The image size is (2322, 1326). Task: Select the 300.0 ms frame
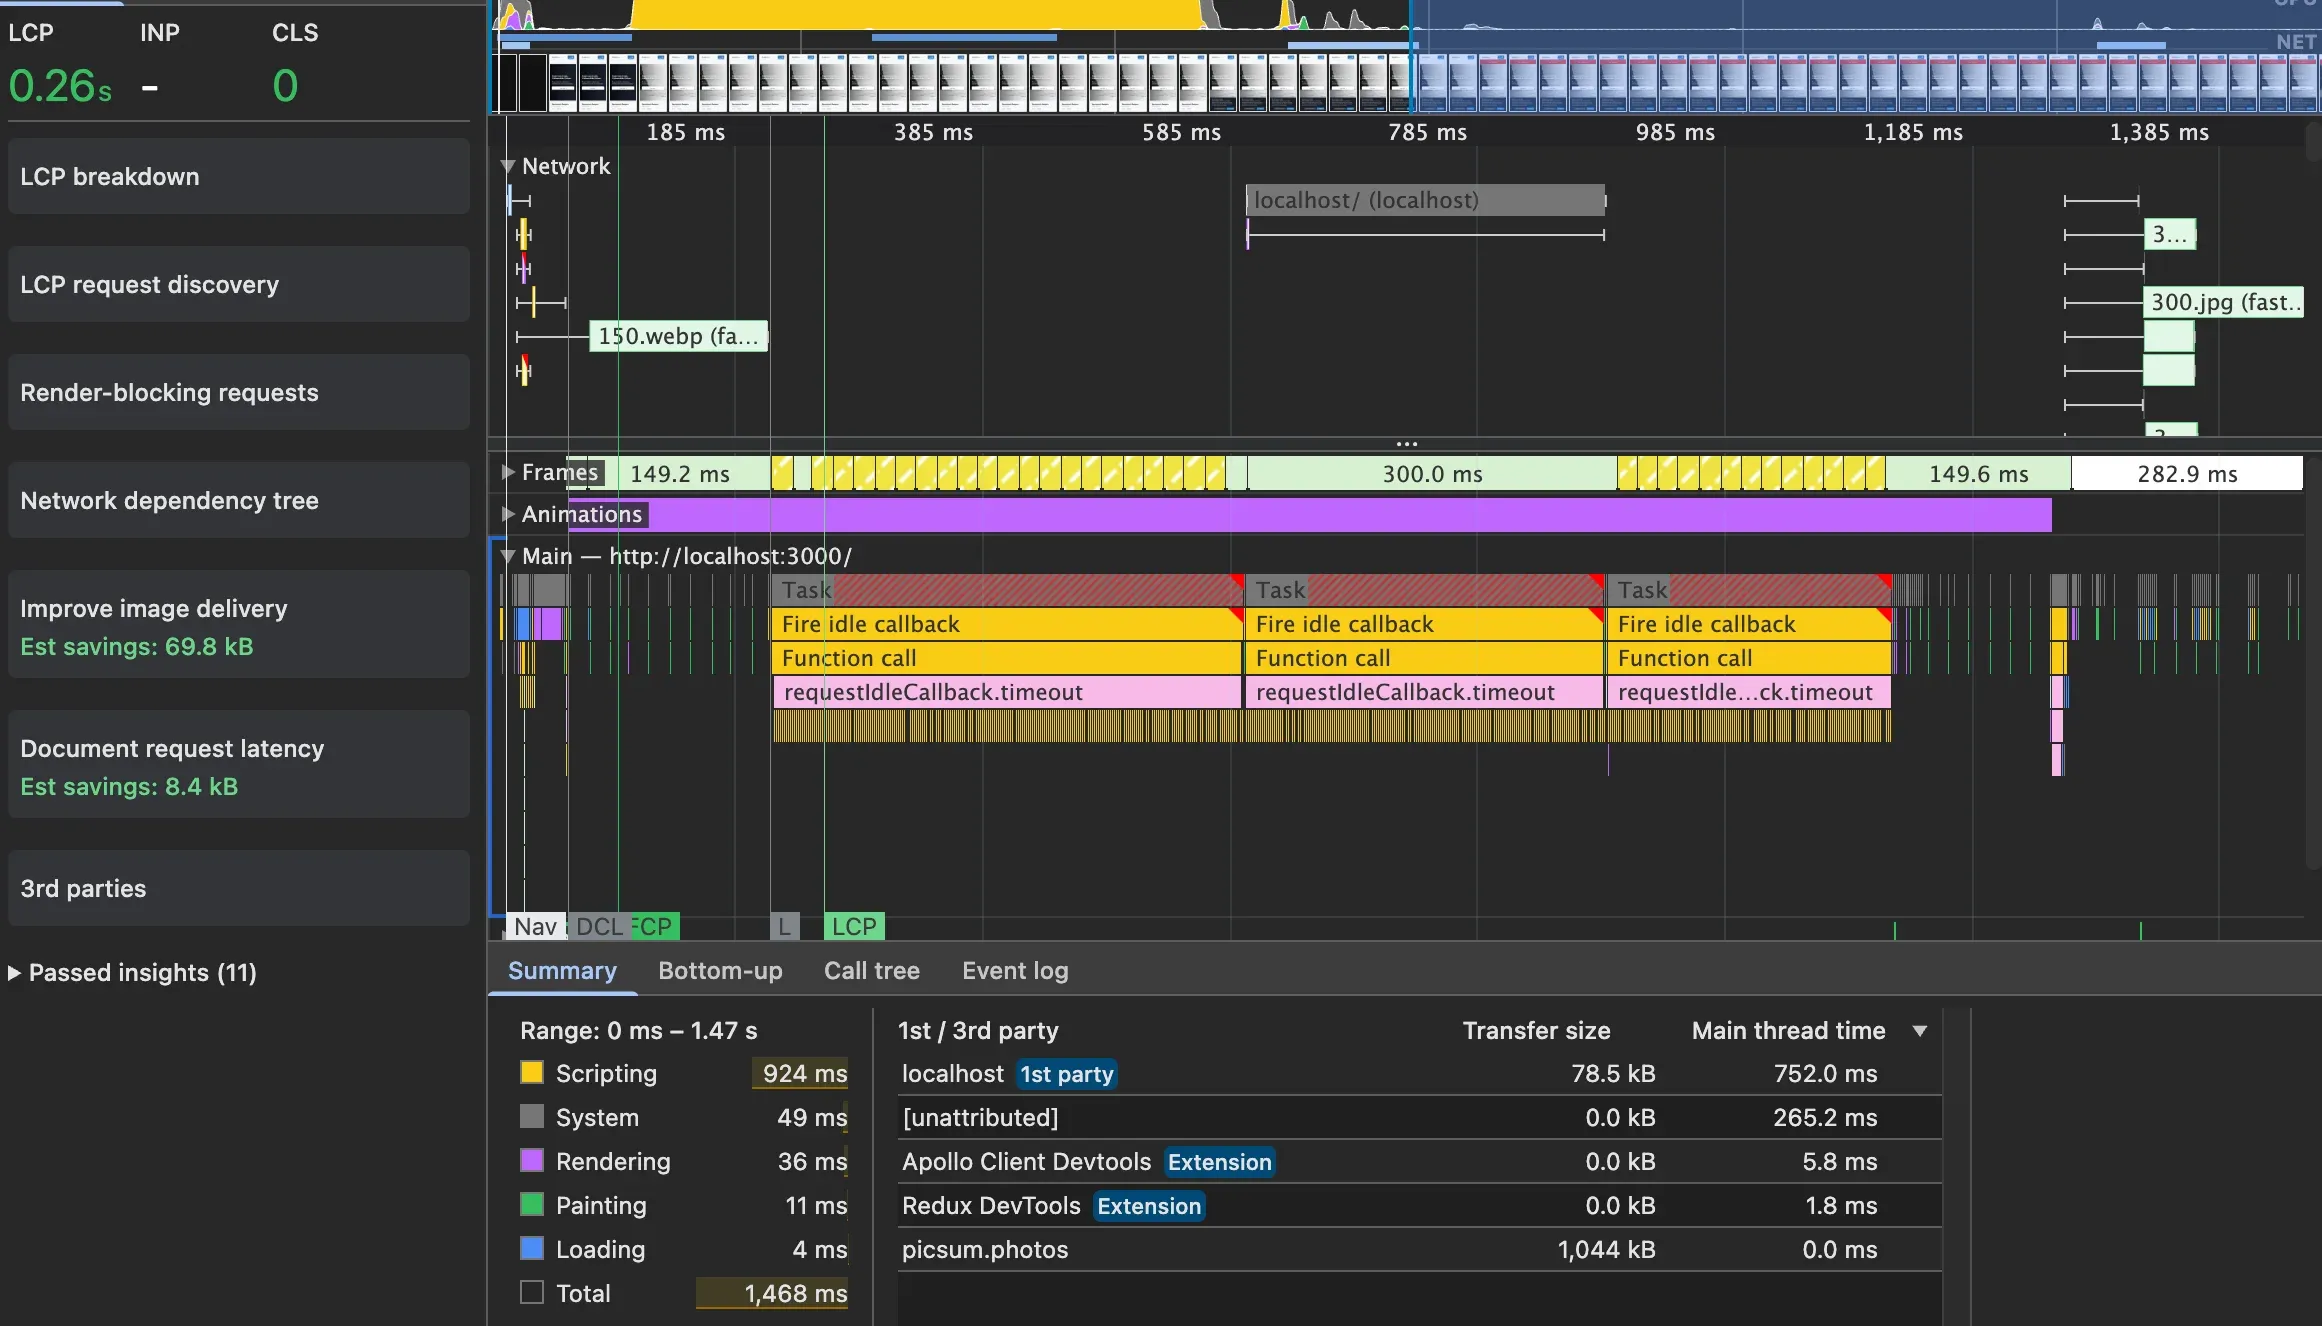pos(1432,474)
